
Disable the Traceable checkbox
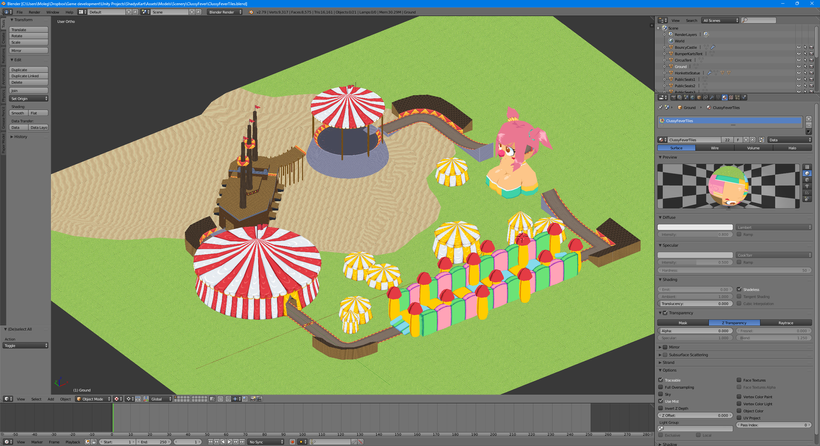pyautogui.click(x=662, y=380)
